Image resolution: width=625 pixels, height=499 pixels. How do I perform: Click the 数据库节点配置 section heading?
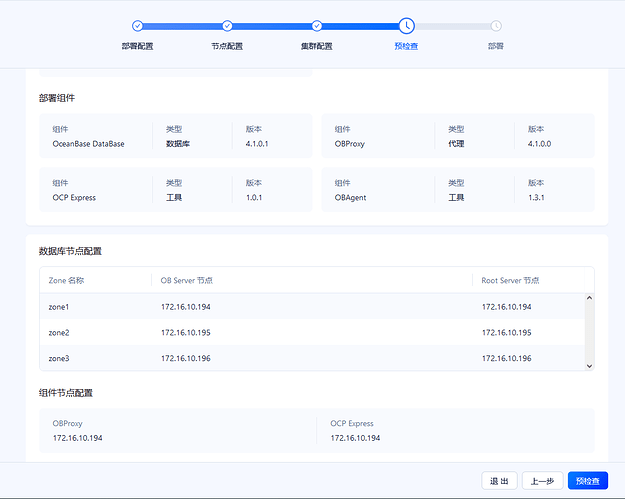[70, 251]
